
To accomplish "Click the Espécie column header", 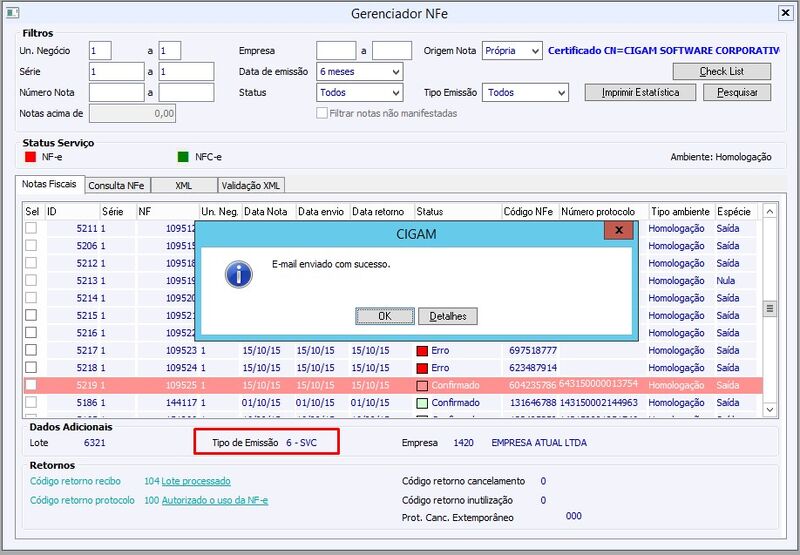I will point(736,211).
